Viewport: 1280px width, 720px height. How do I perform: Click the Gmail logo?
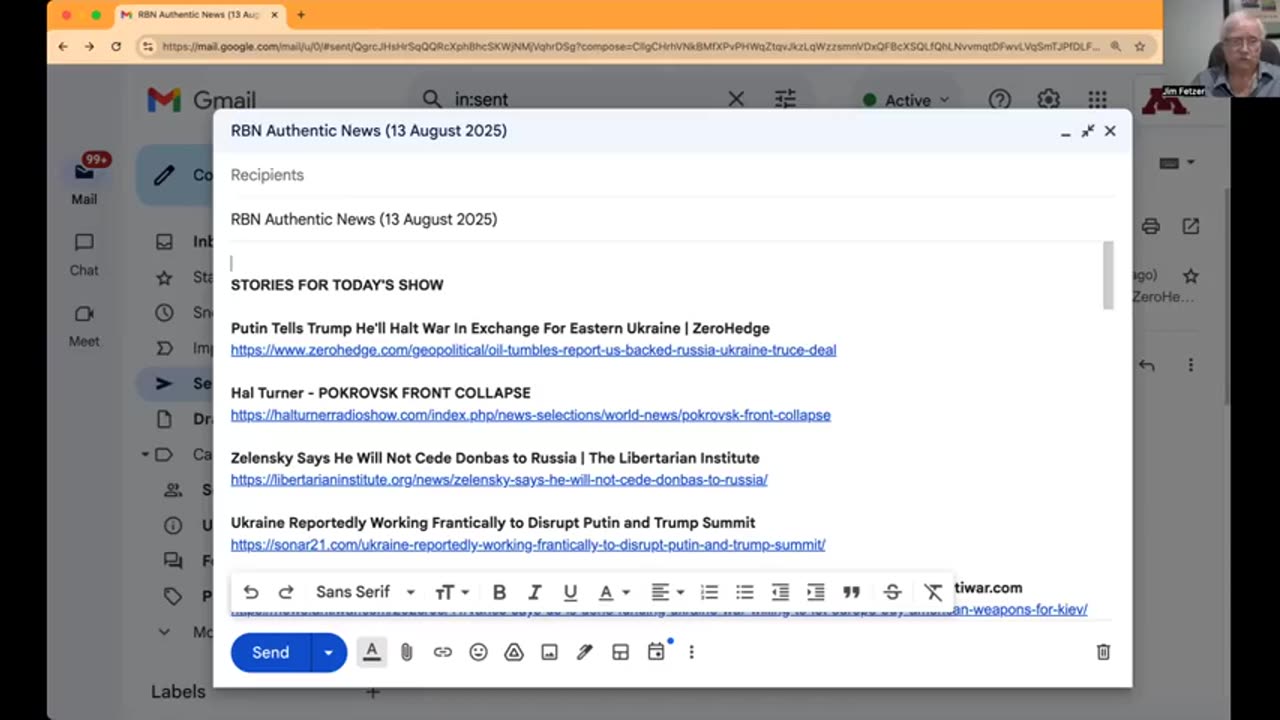pyautogui.click(x=201, y=100)
